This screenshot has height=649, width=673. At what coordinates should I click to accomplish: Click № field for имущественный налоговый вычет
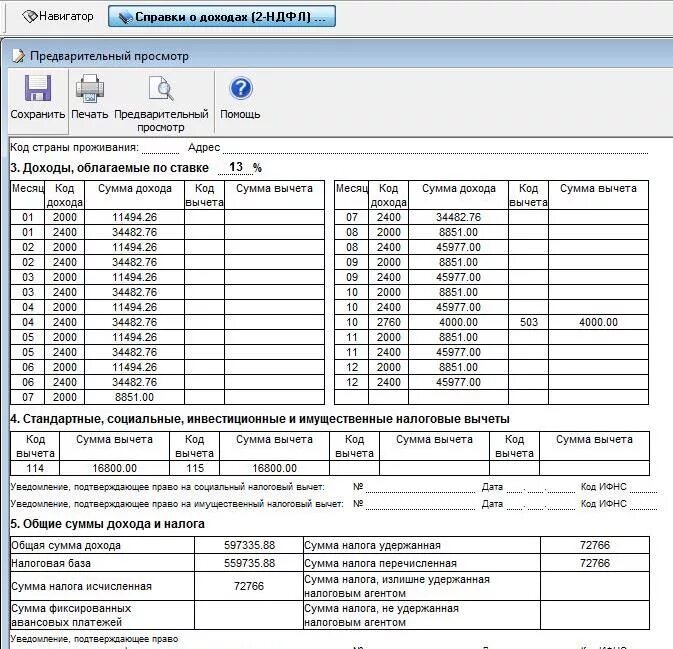click(x=420, y=504)
